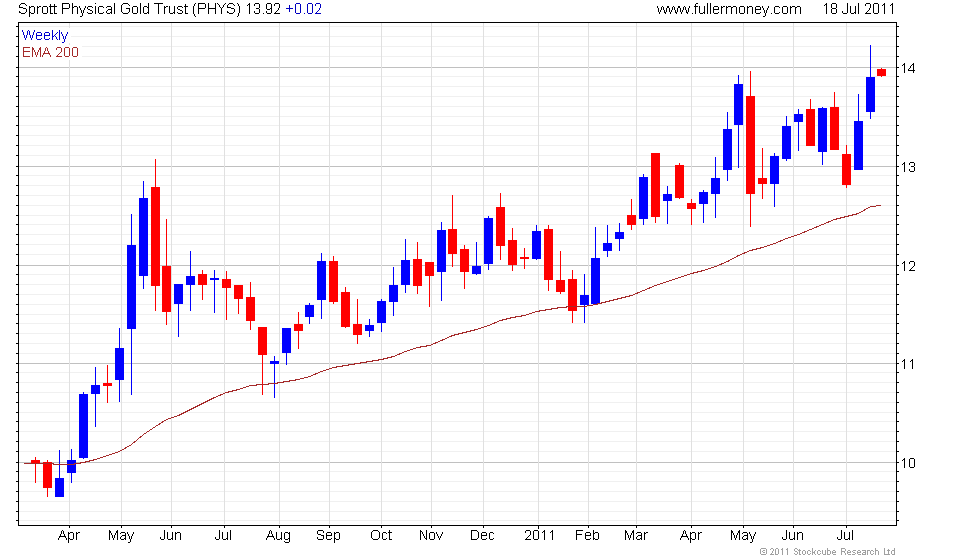The image size is (980, 560).
Task: Click the Feb x-axis label
Action: [x=587, y=536]
